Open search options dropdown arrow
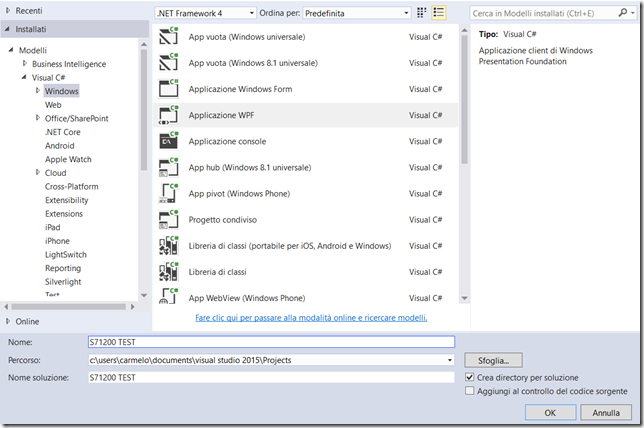The height and width of the screenshot is (428, 644). tap(633, 13)
